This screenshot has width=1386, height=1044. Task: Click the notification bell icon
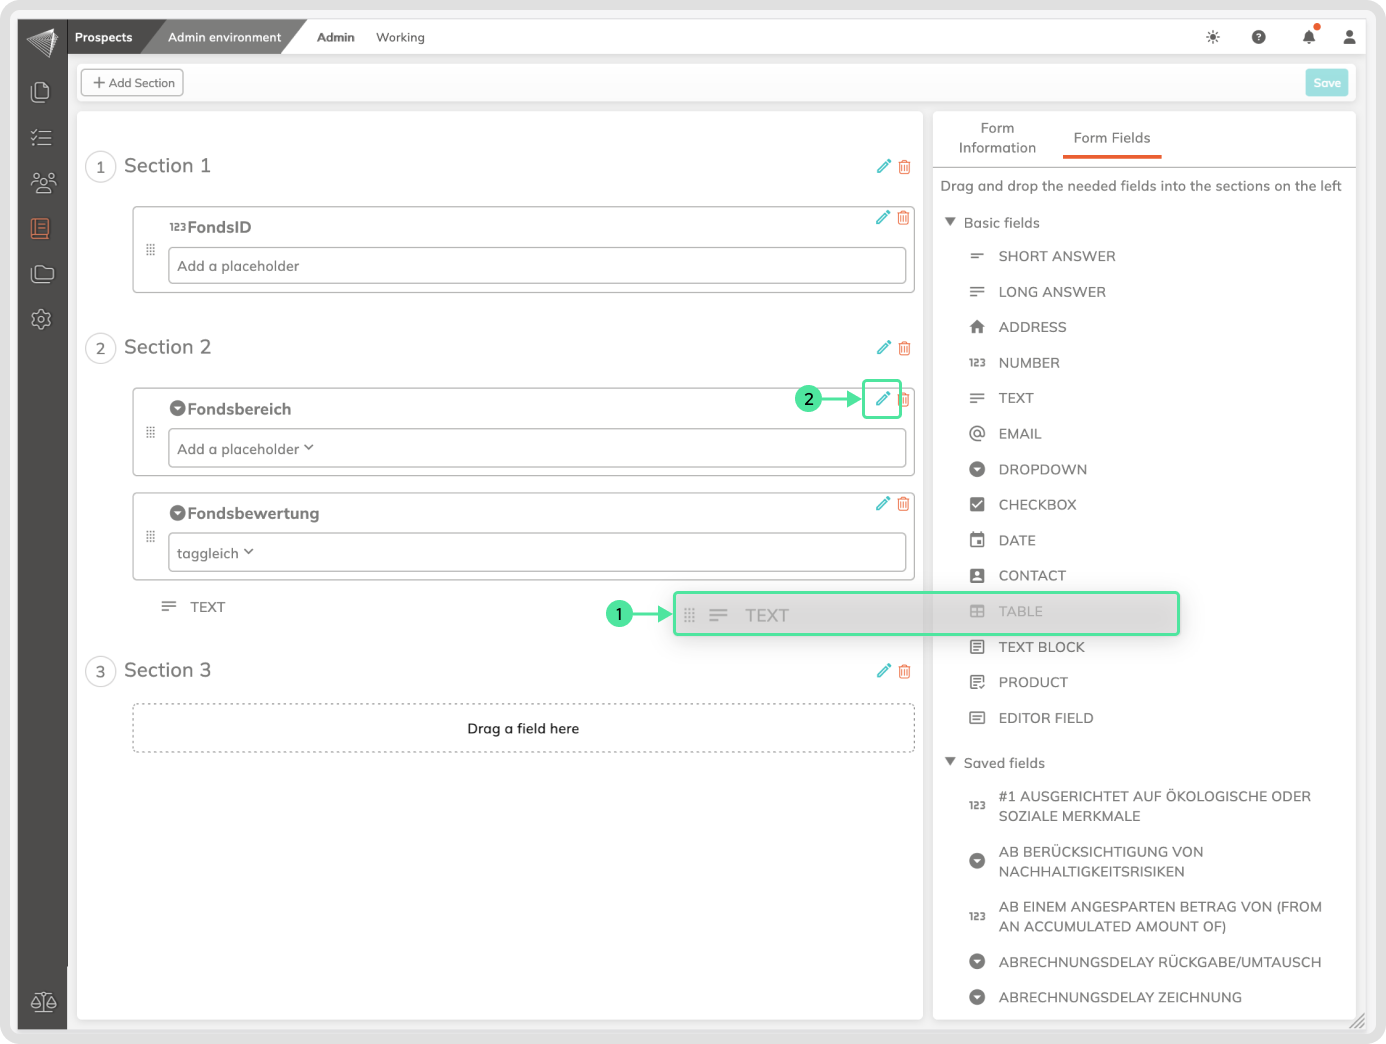[1308, 37]
